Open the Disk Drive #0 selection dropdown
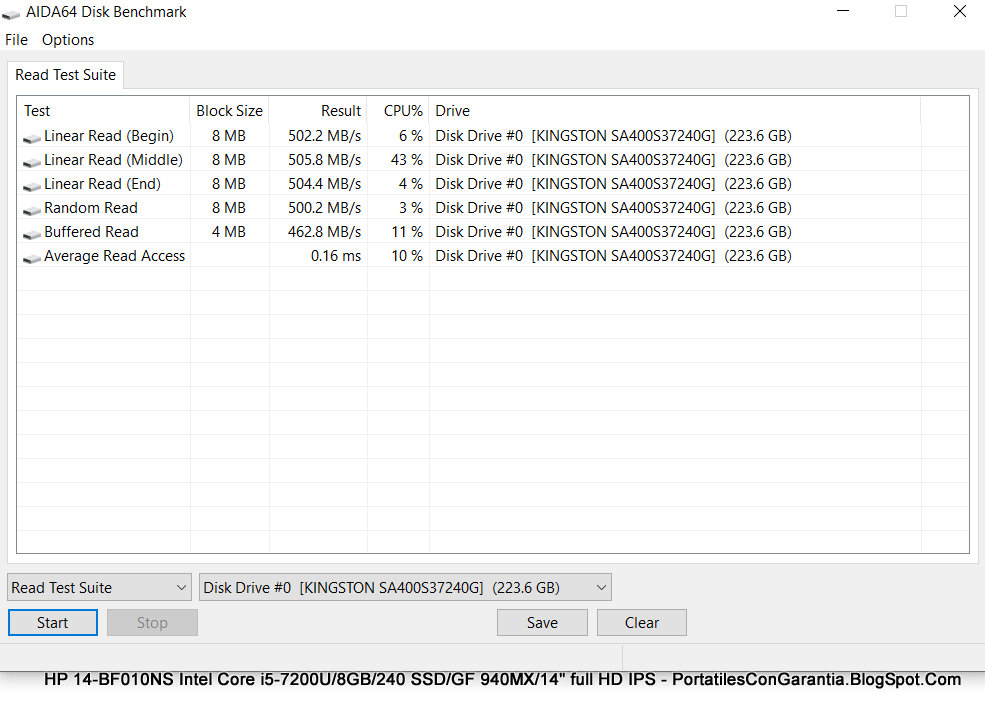The image size is (985, 709). click(405, 587)
